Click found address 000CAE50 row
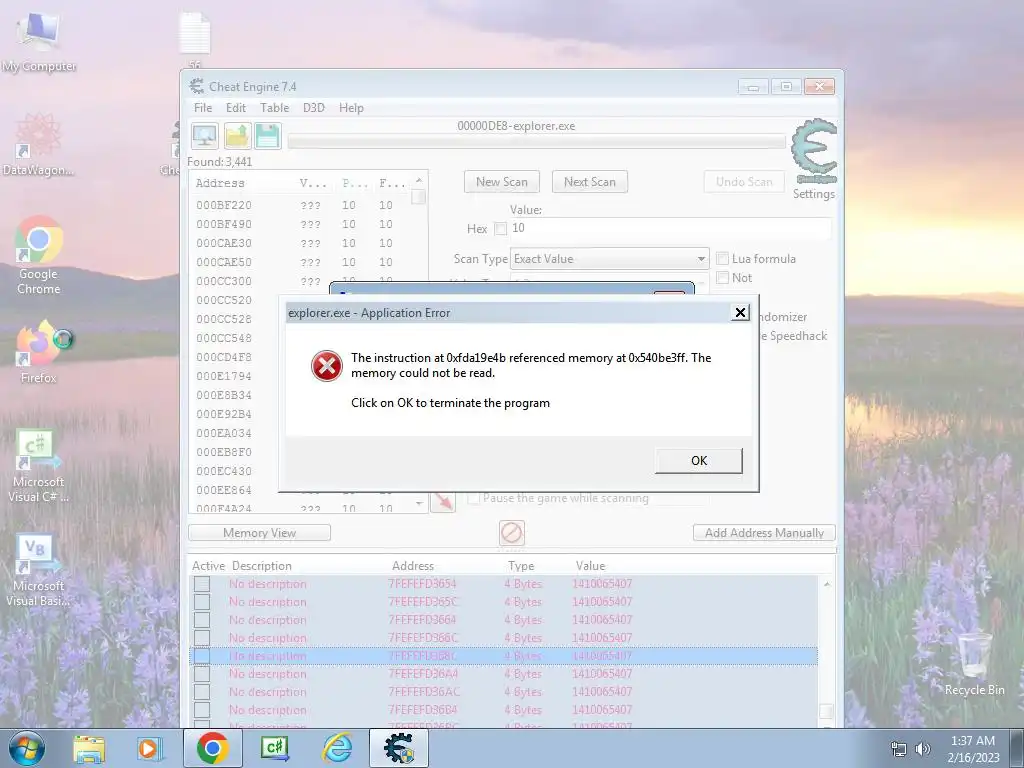The width and height of the screenshot is (1024, 768). coord(300,262)
